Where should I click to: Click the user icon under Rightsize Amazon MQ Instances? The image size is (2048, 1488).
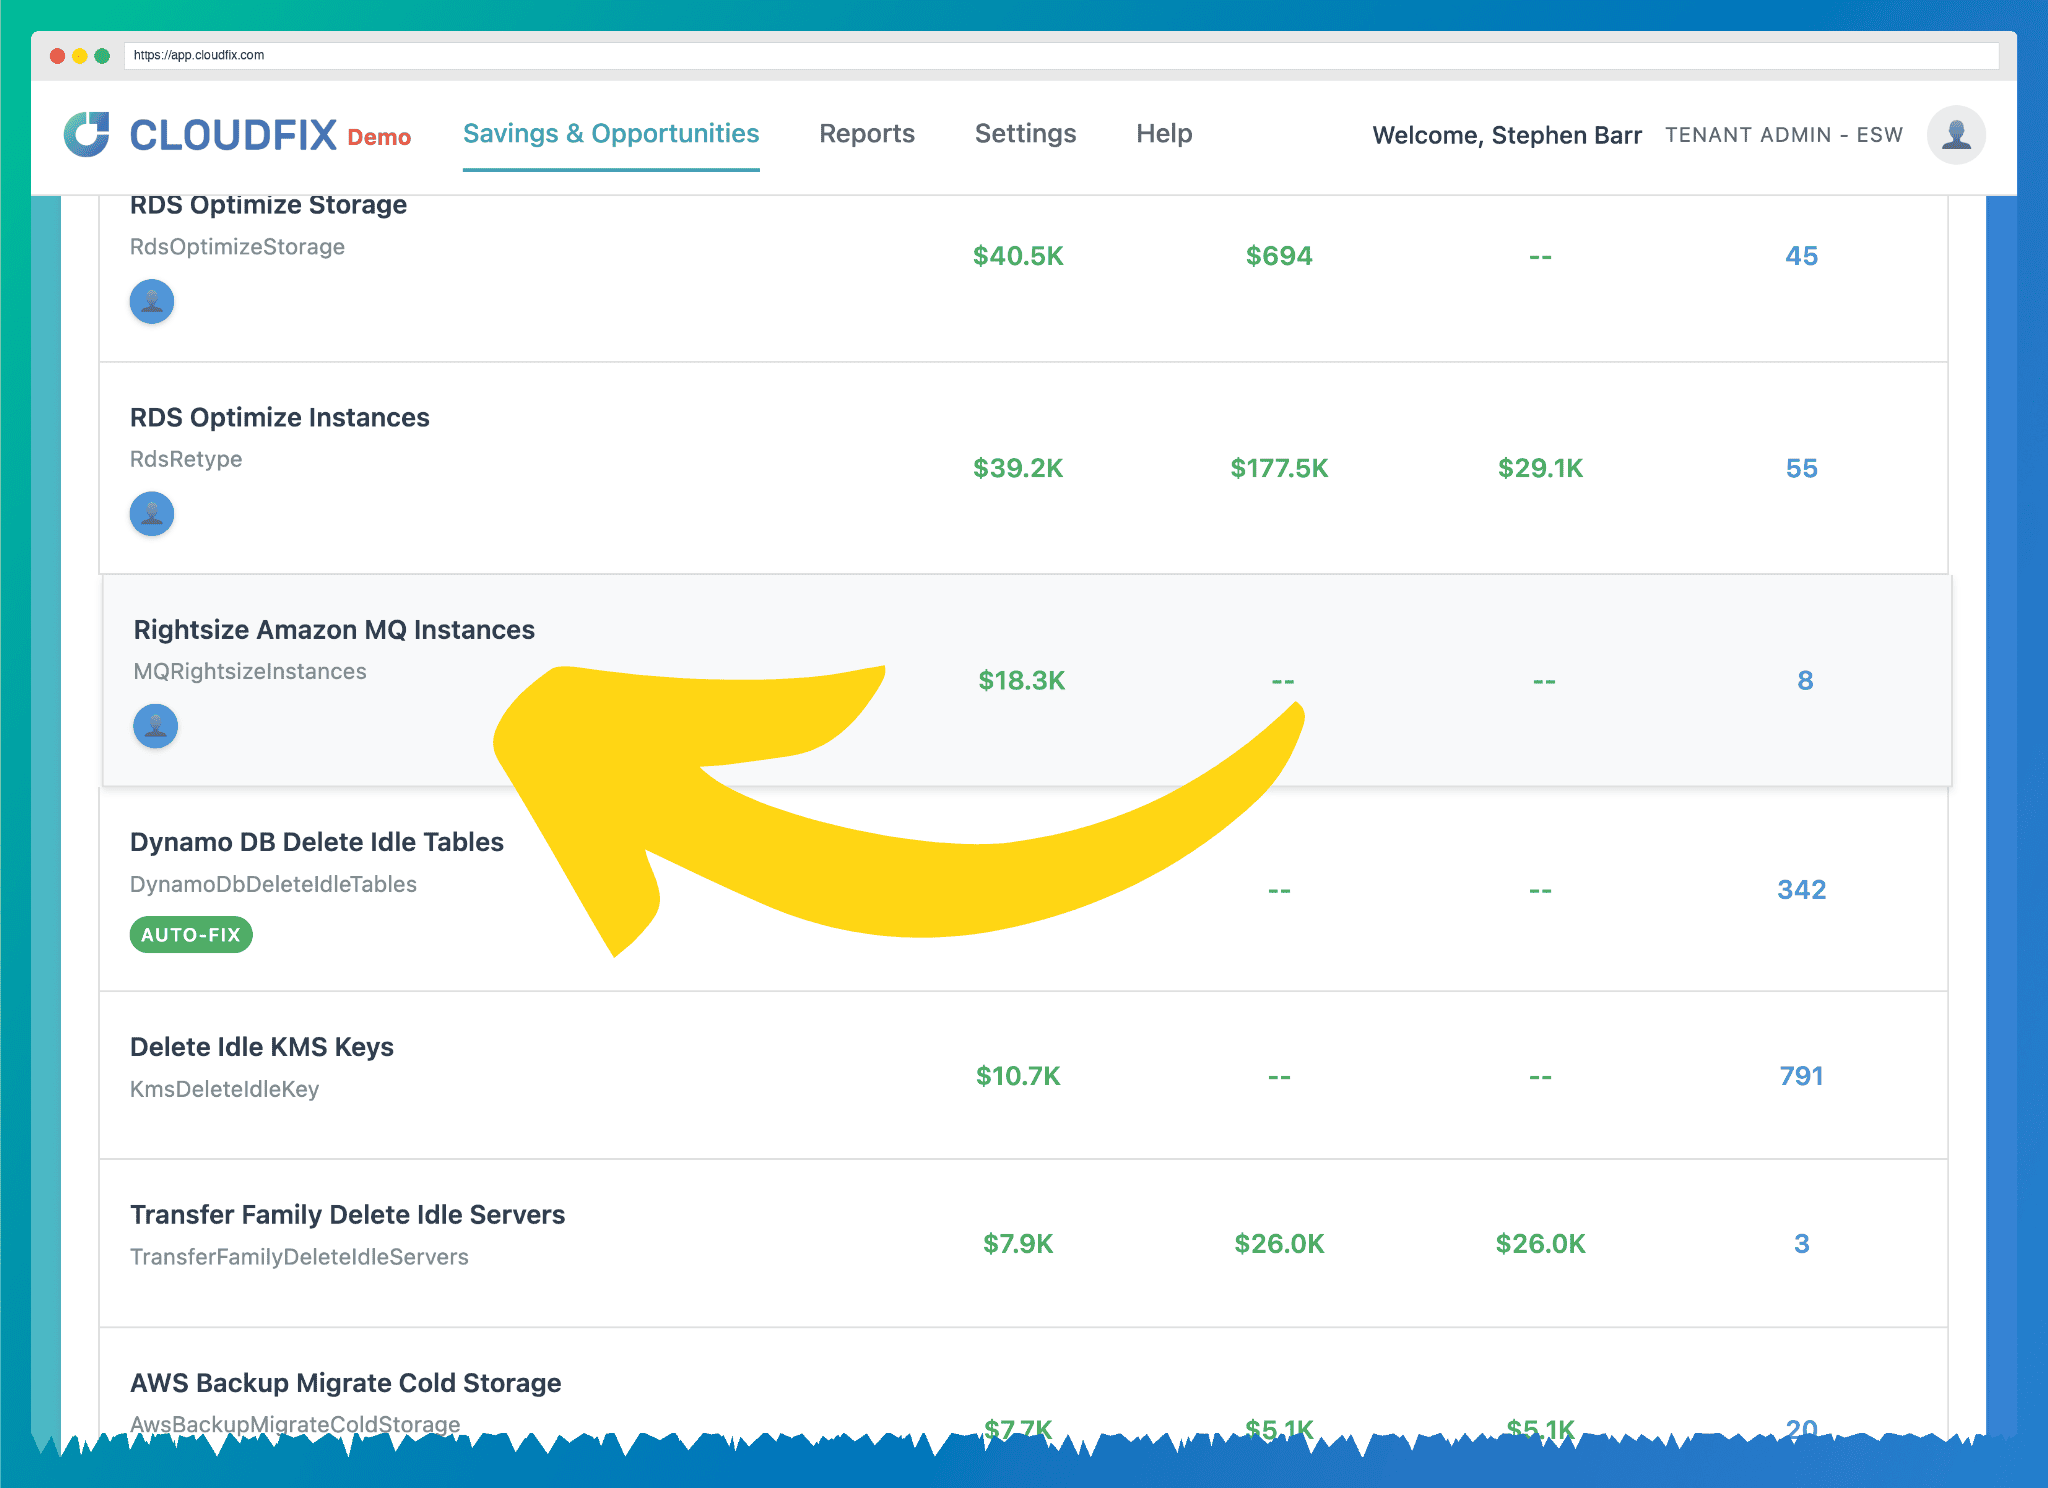pyautogui.click(x=155, y=726)
